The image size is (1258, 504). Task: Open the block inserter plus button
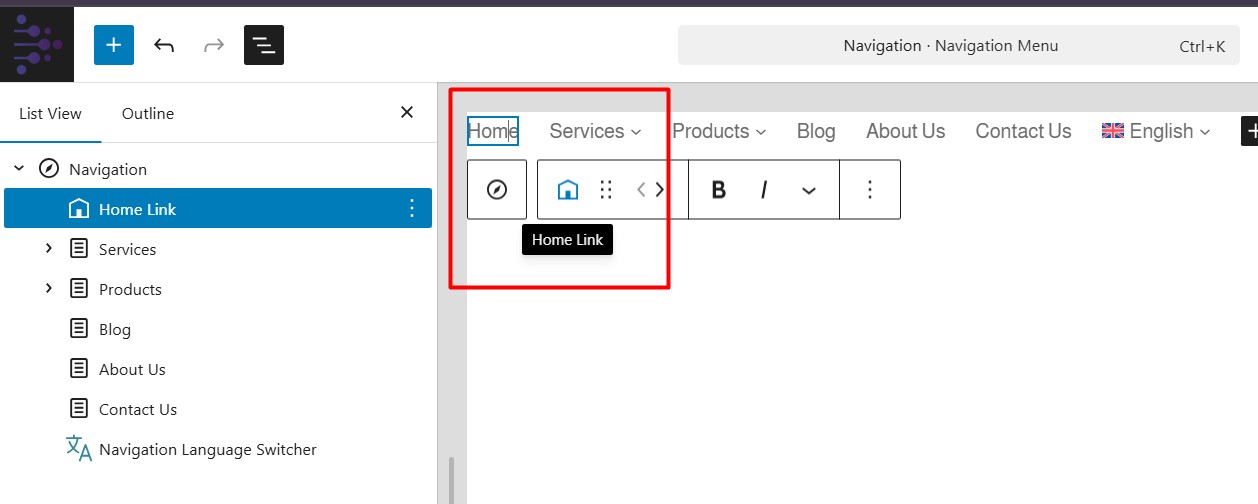(114, 45)
